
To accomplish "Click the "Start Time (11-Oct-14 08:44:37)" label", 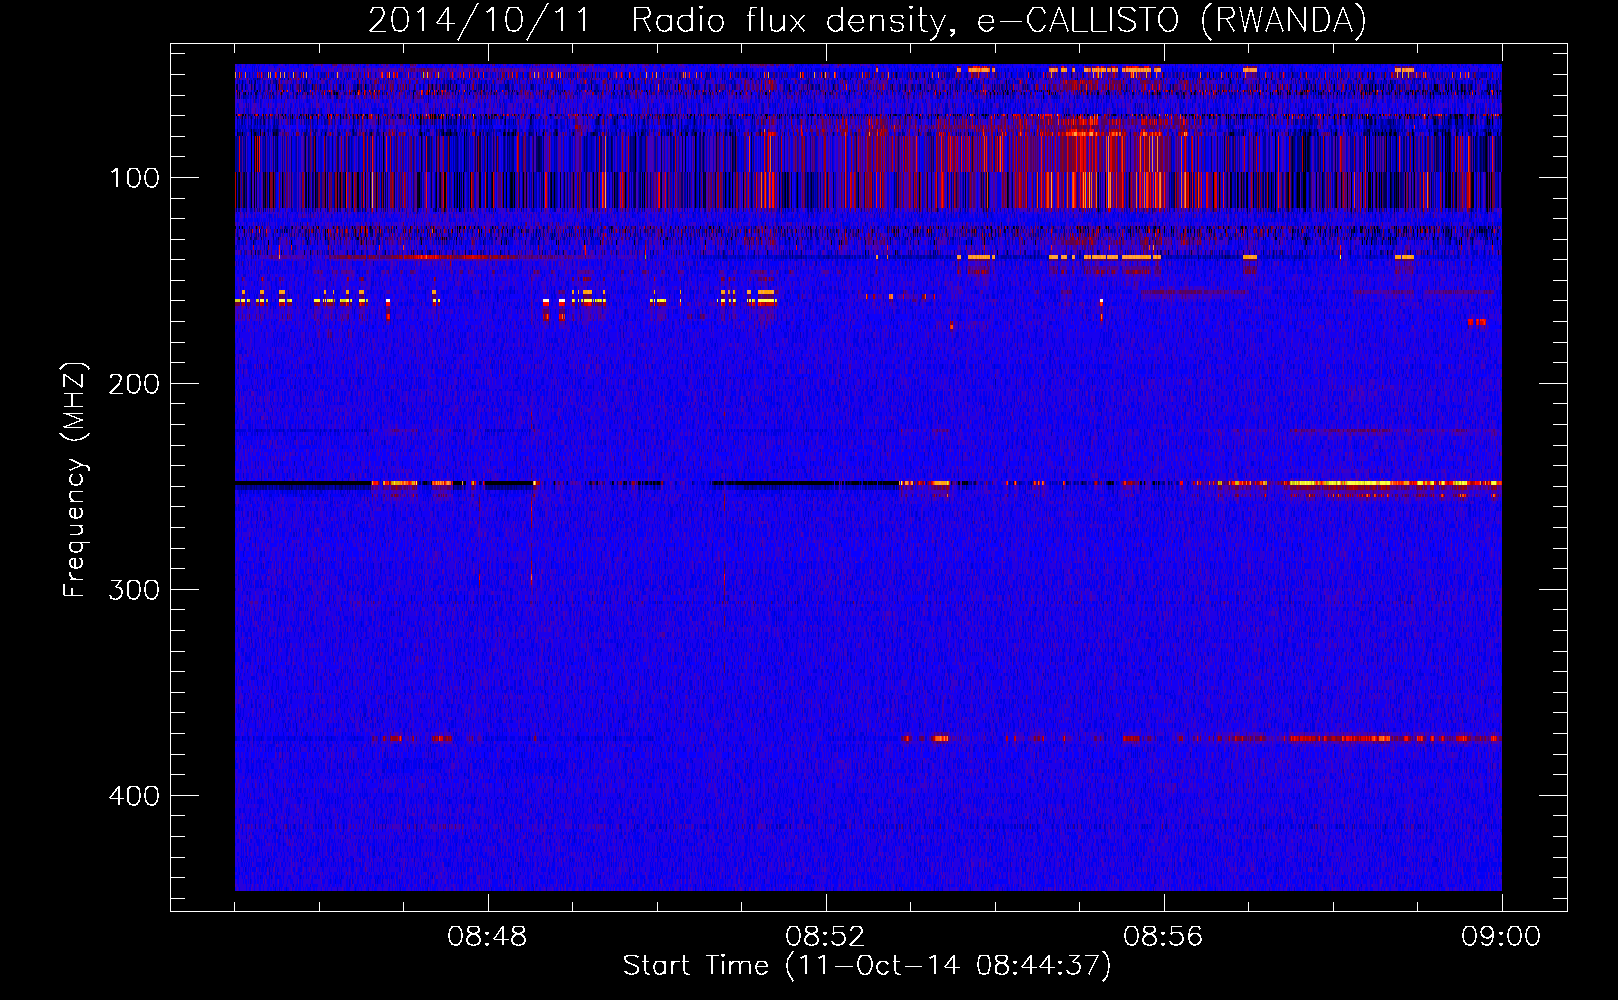I will tap(867, 966).
